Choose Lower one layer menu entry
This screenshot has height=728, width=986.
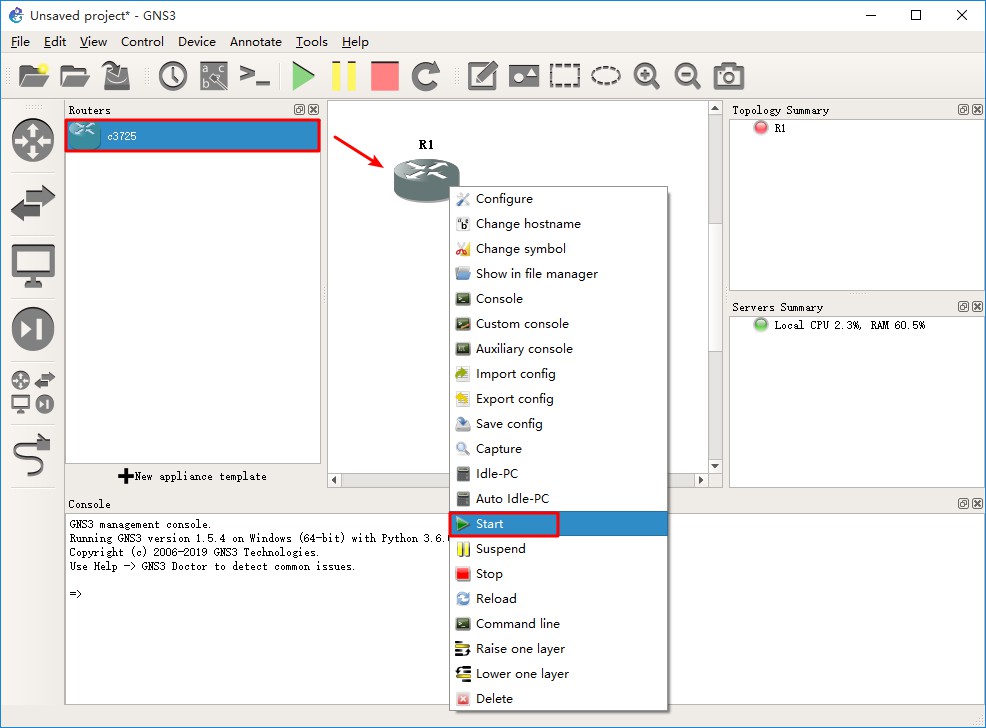coord(558,674)
